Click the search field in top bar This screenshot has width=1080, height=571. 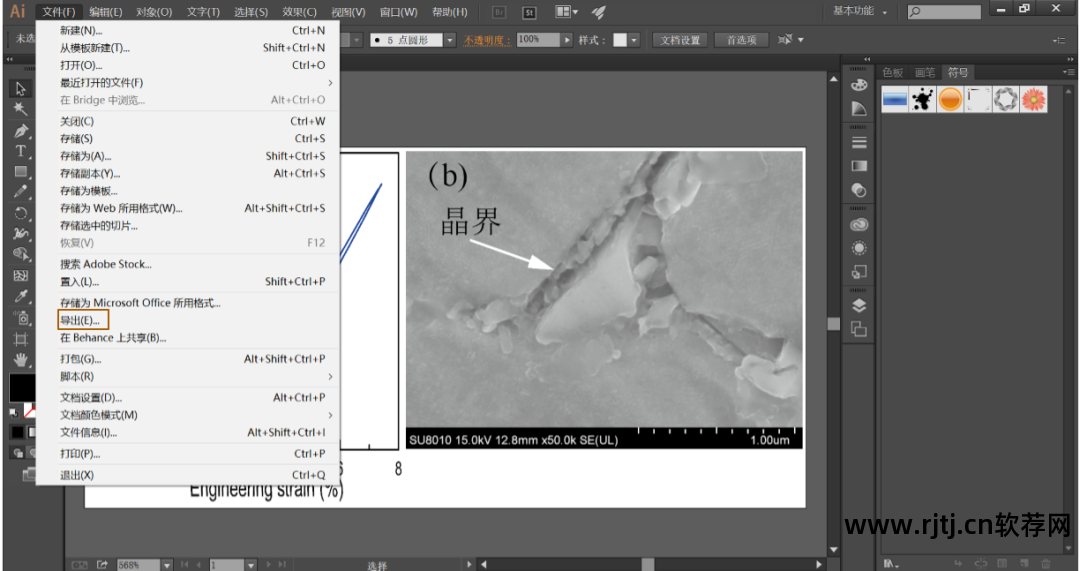944,12
